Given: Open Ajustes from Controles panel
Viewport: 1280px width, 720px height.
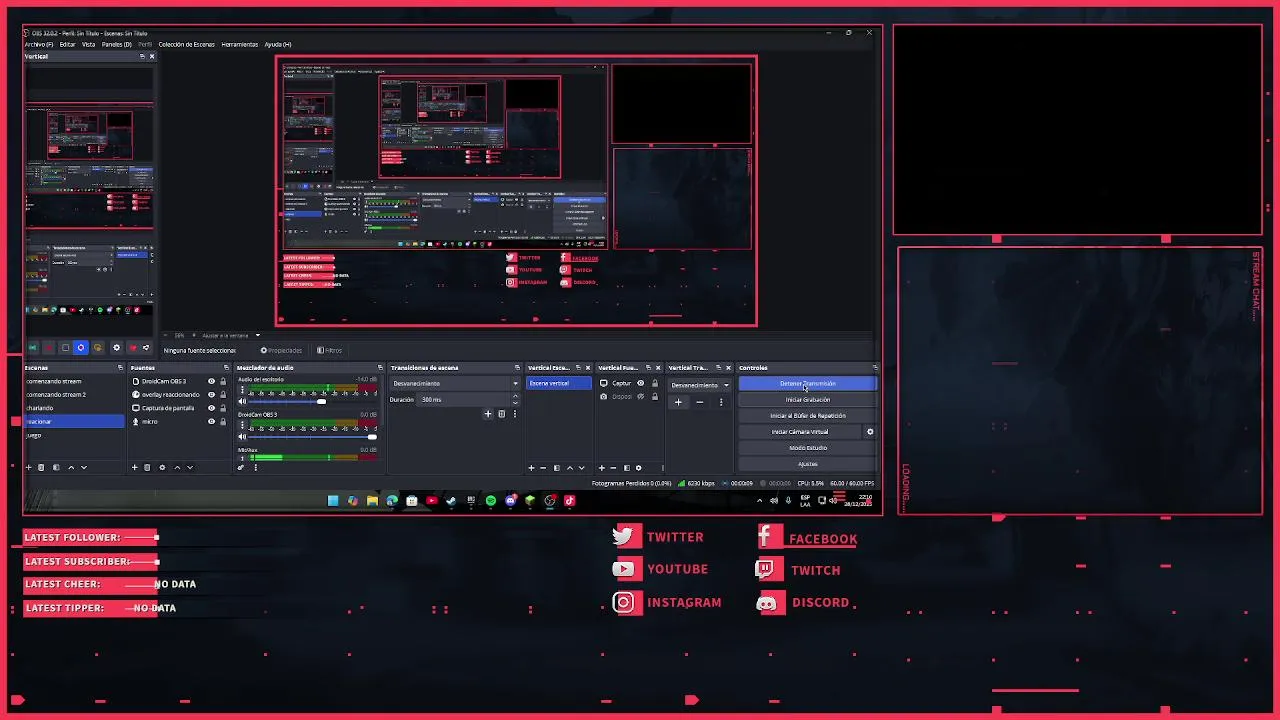Looking at the screenshot, I should tap(807, 464).
